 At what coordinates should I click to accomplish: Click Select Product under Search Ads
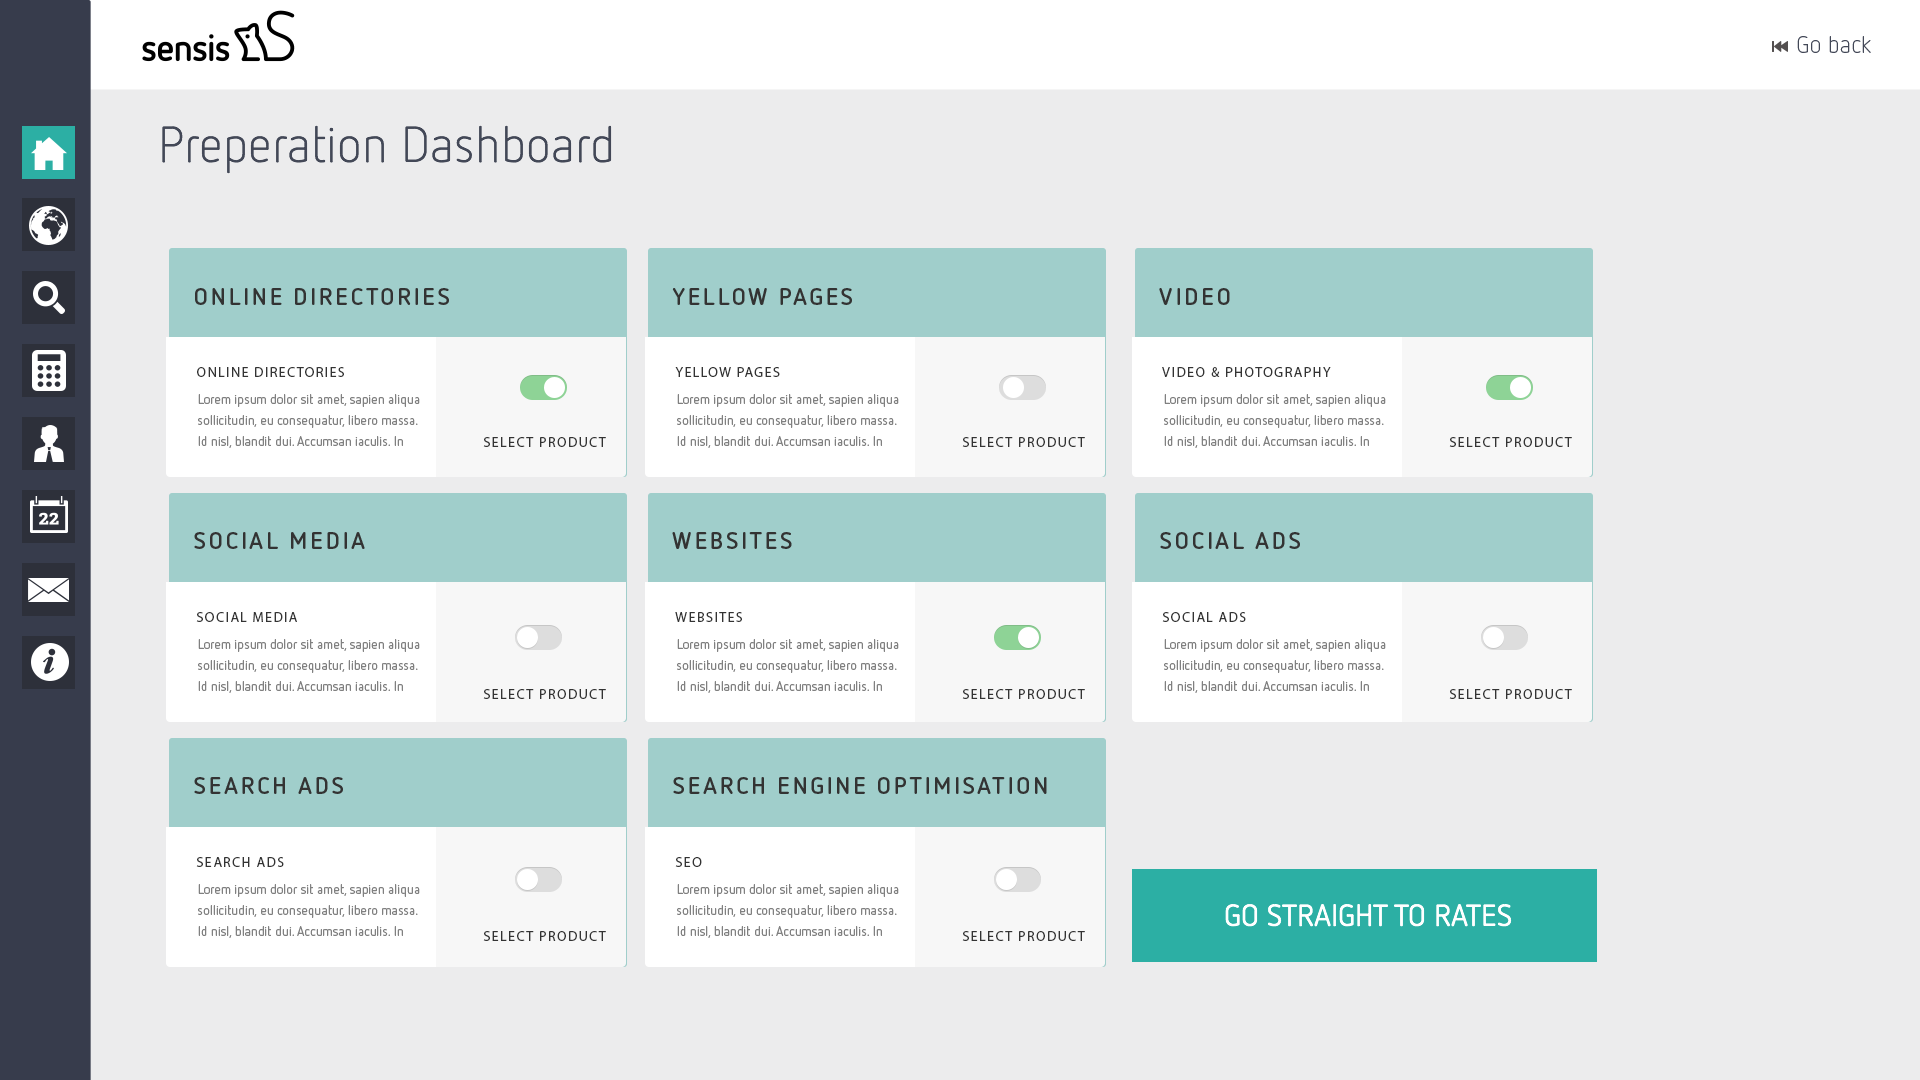click(x=544, y=936)
